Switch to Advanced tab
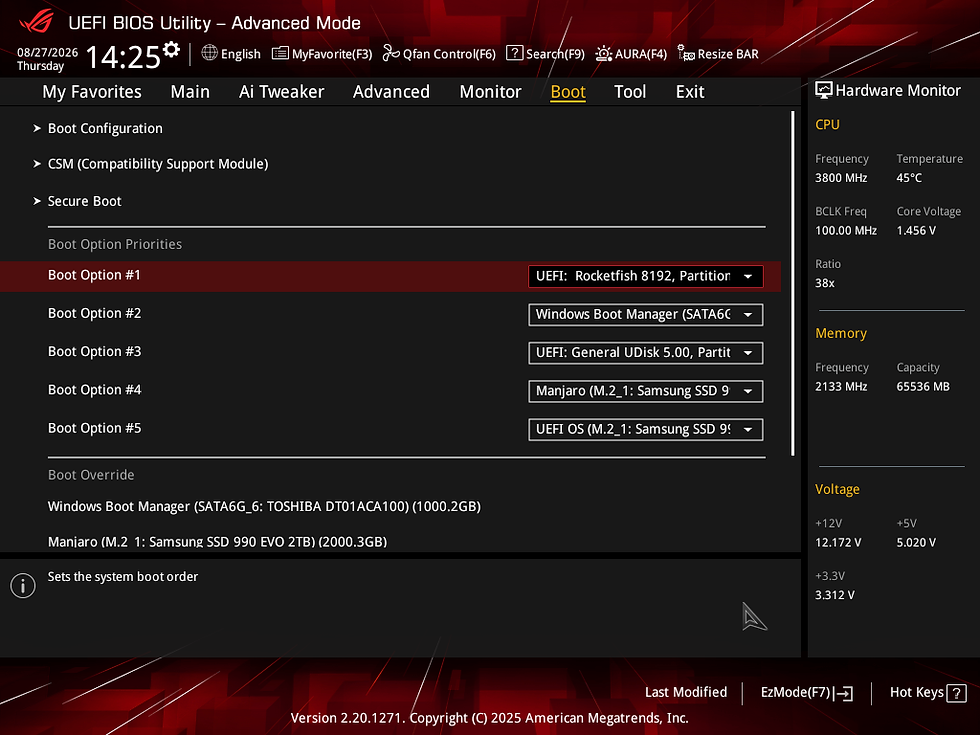 point(391,92)
